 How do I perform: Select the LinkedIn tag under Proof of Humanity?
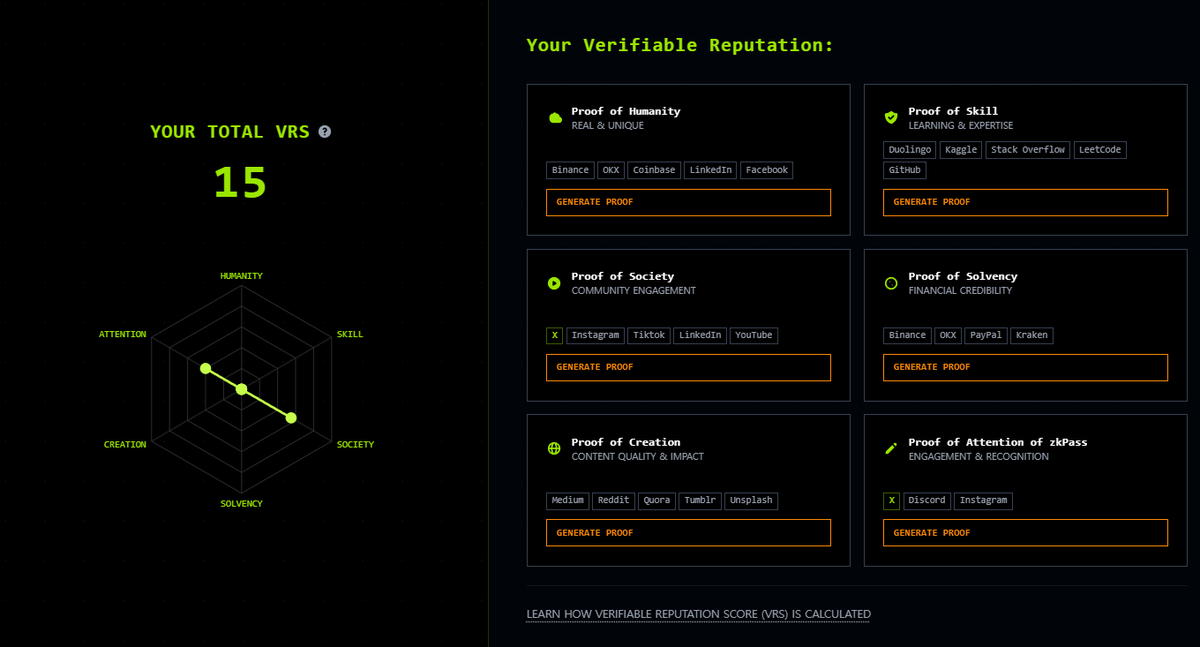pyautogui.click(x=711, y=170)
